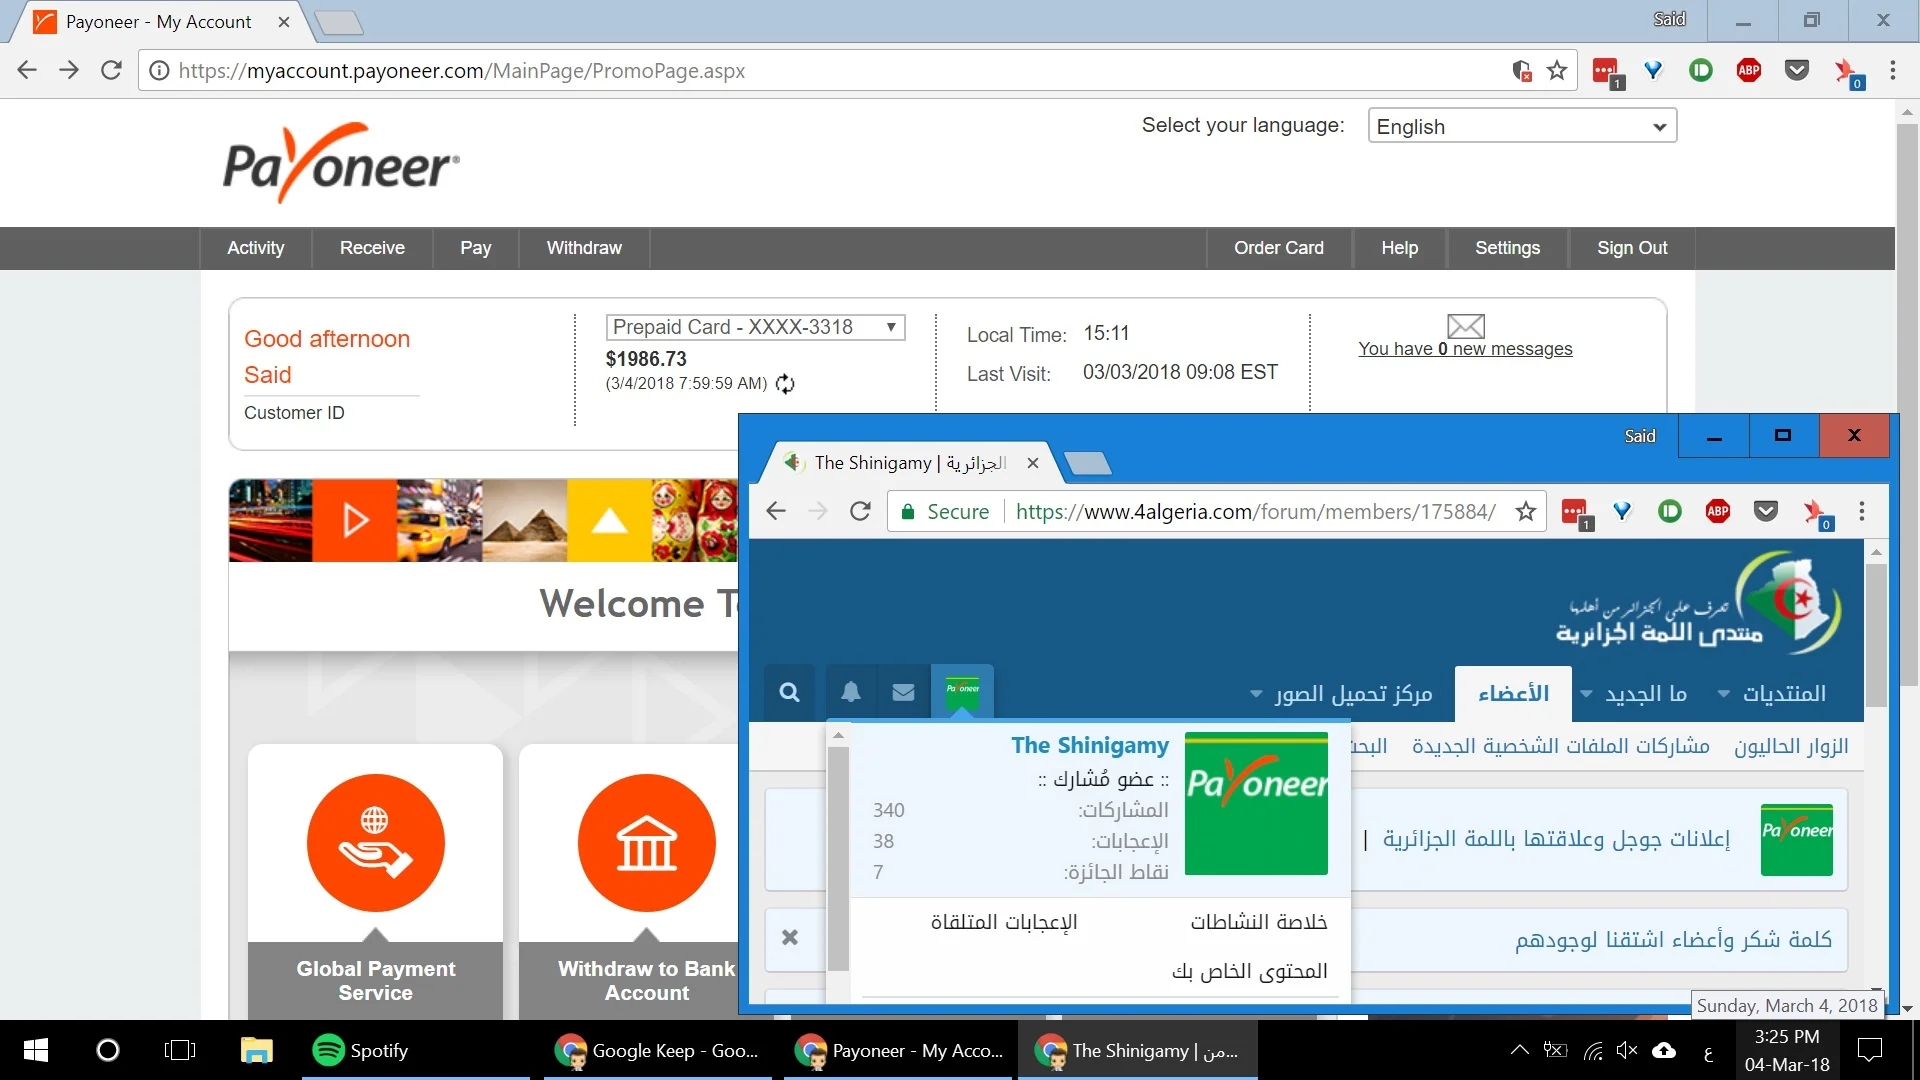This screenshot has height=1080, width=1920.
Task: Open the Payoneer avatar user menu on the forum
Action: click(x=962, y=692)
